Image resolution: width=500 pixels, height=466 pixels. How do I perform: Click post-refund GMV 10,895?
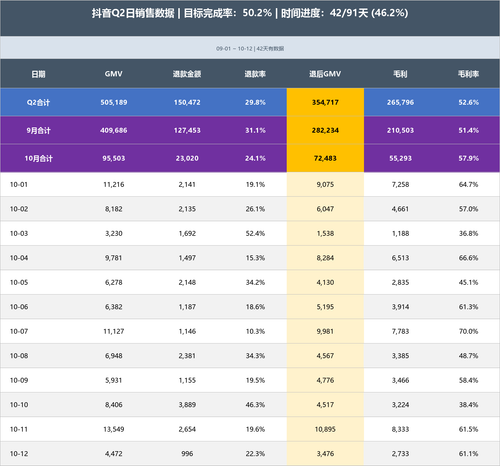(325, 429)
